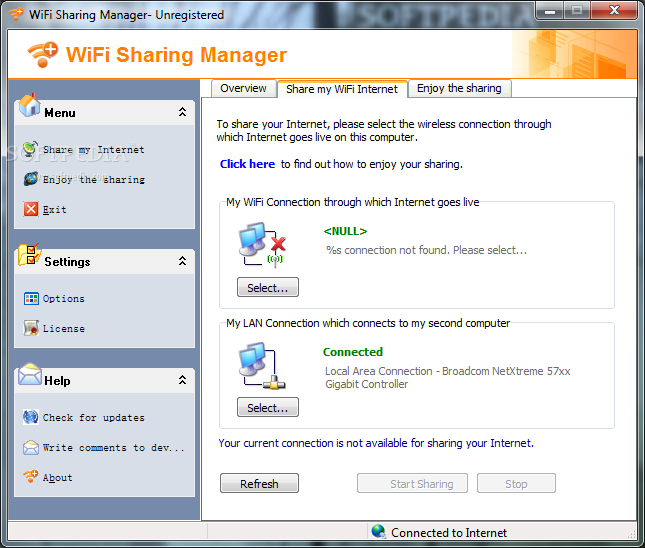The image size is (645, 548).
Task: Follow the Click here link
Action: 247,164
